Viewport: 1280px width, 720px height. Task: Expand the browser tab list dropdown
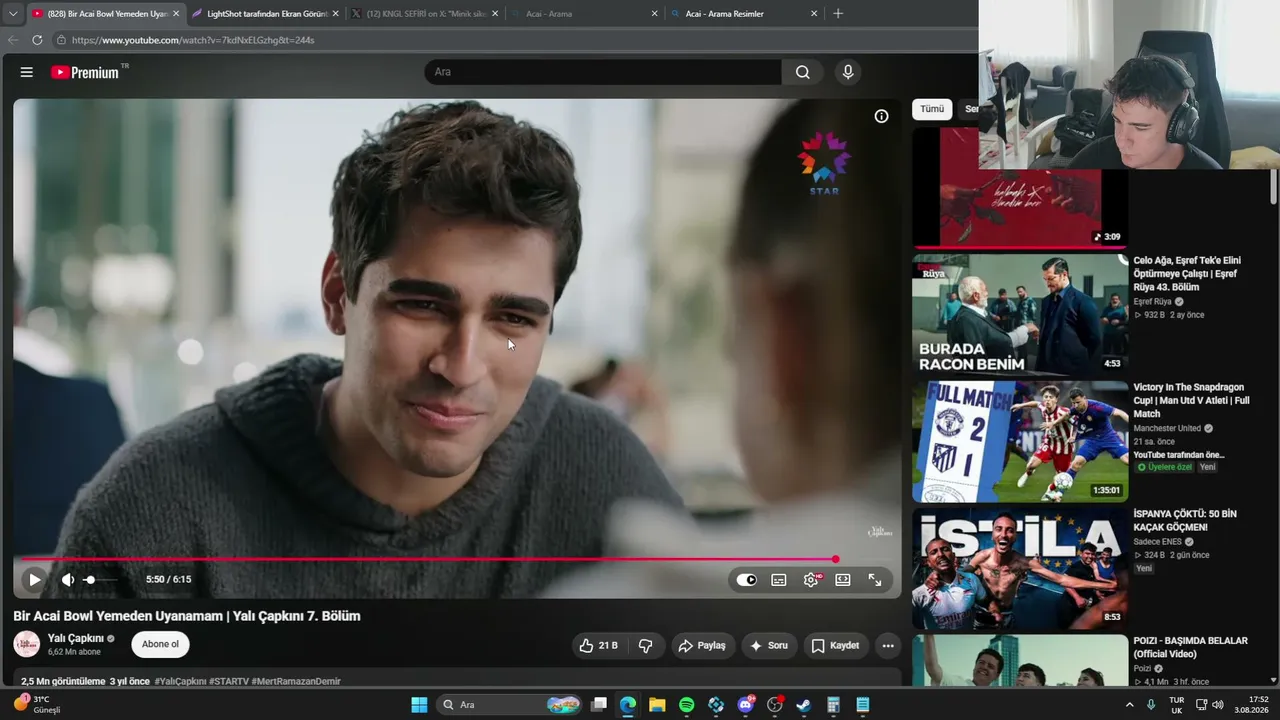12,14
